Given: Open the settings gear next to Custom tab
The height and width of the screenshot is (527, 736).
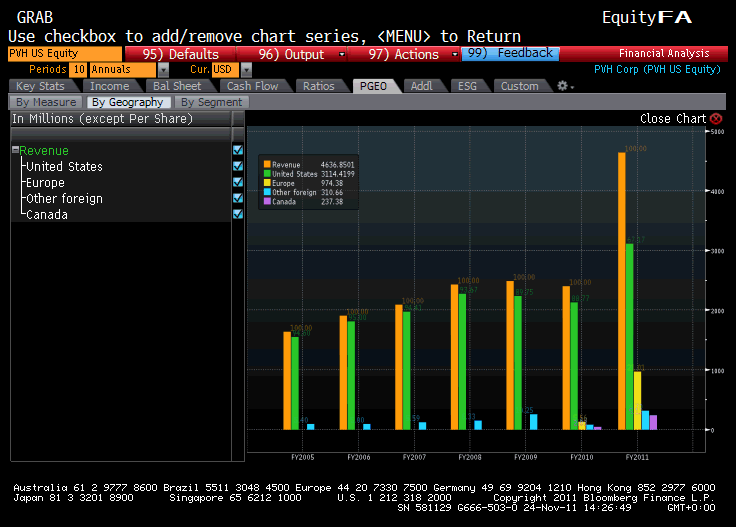Looking at the screenshot, I should pos(562,86).
